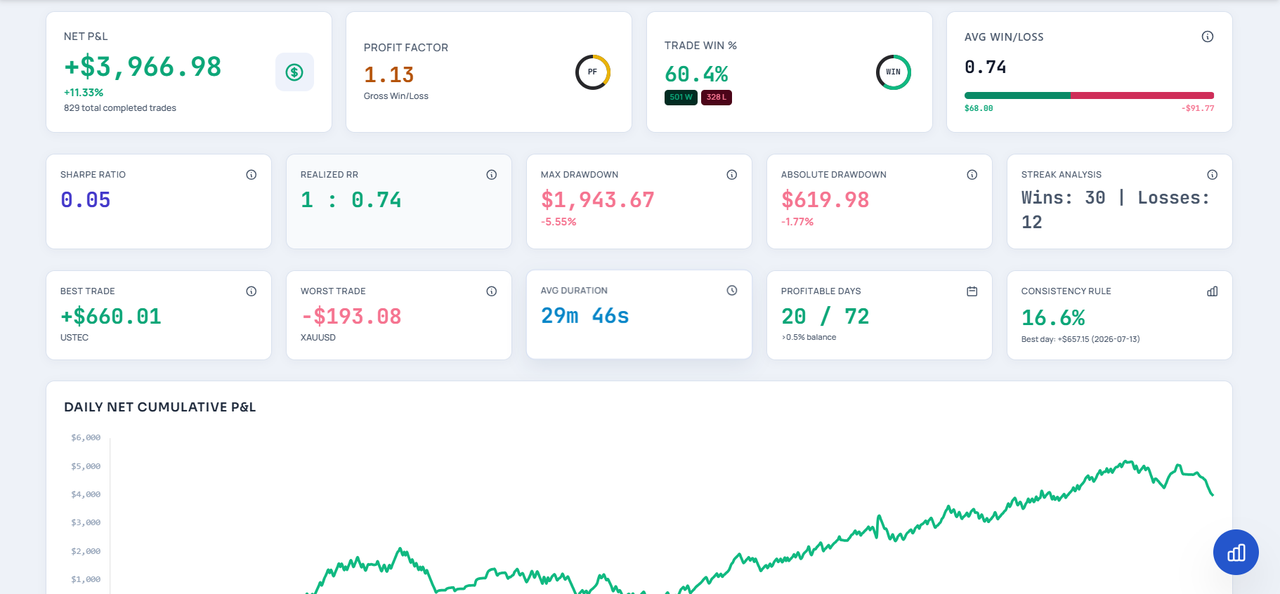This screenshot has width=1280, height=594.
Task: Click the Sharpe Ratio value 0.05
Action: tap(86, 200)
